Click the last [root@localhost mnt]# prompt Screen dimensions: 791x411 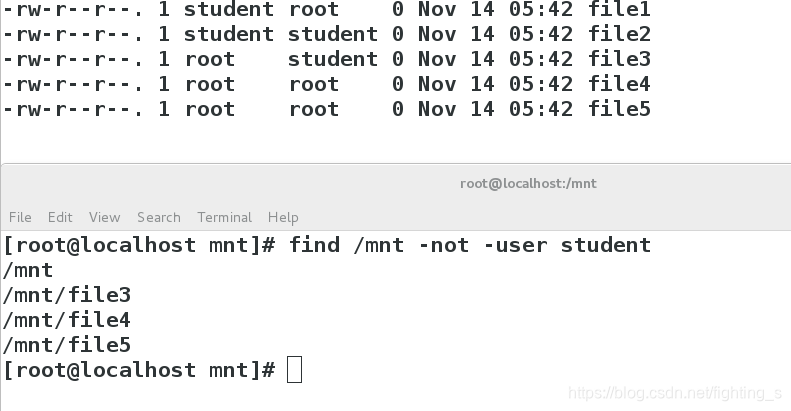point(139,370)
